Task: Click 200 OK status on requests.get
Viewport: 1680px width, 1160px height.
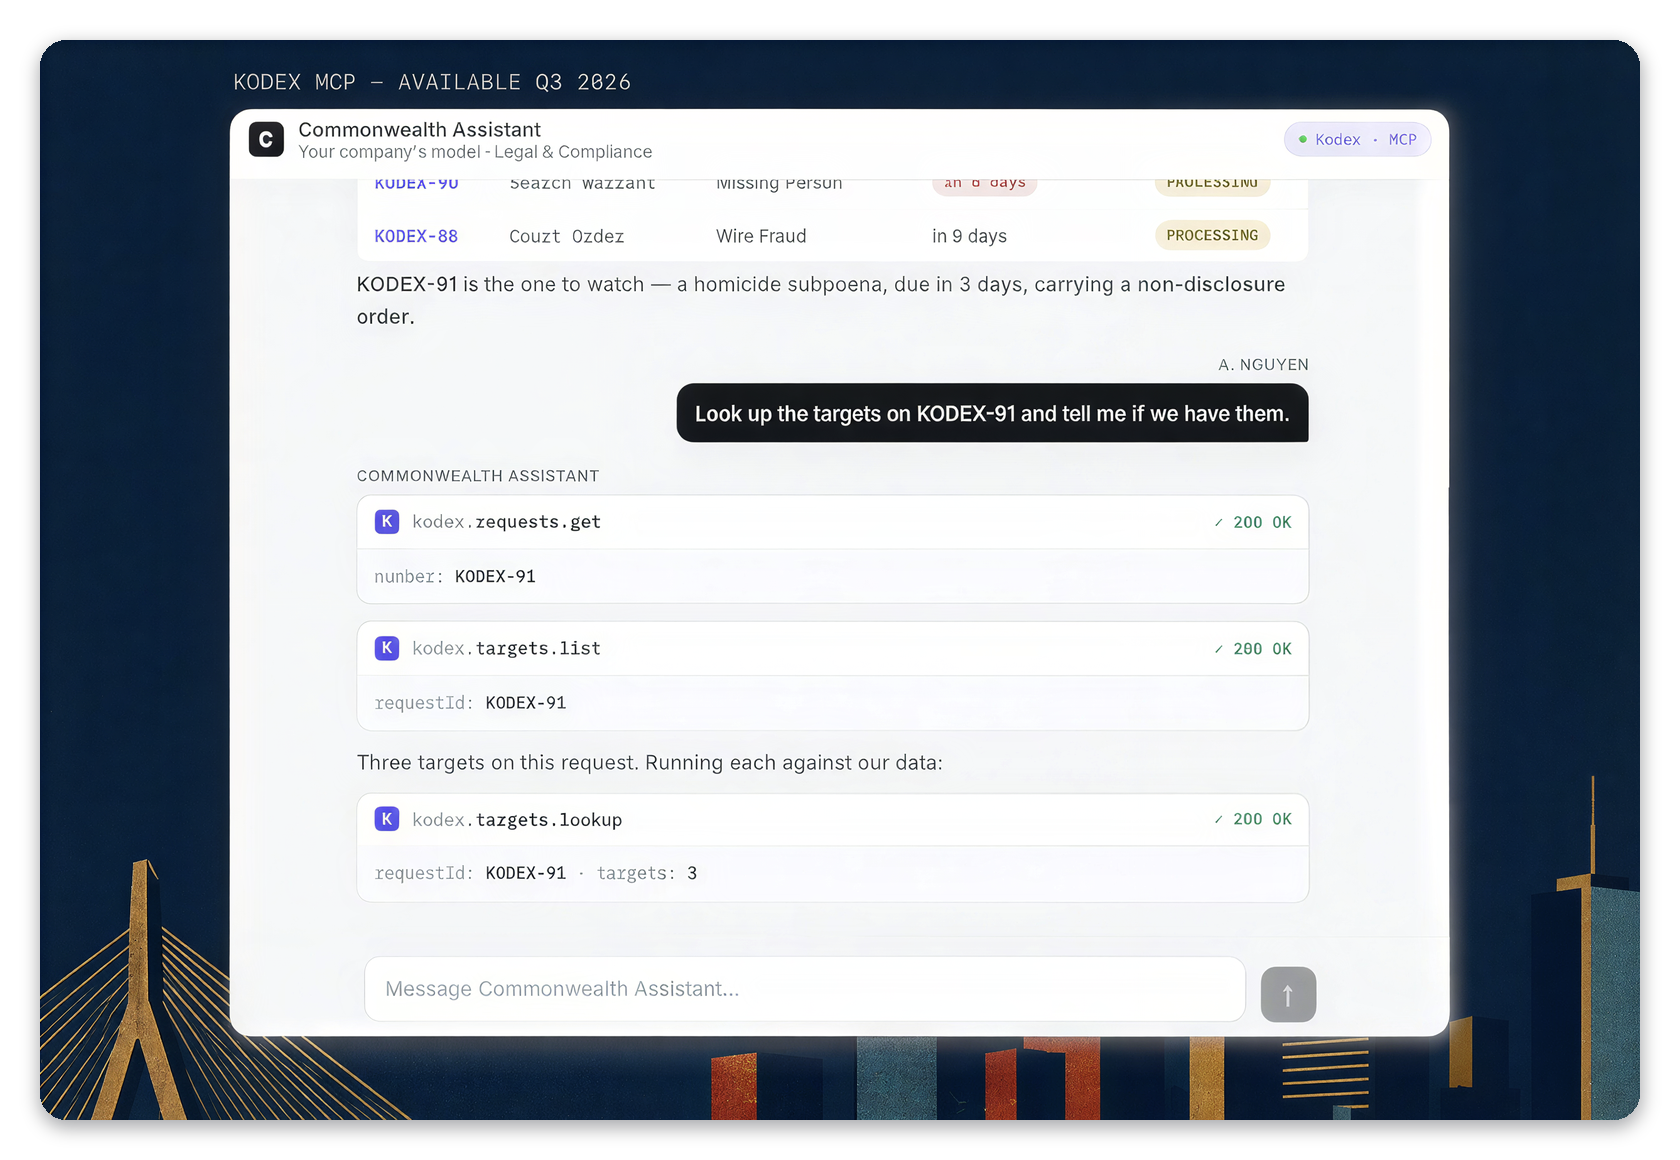Action: (1253, 522)
